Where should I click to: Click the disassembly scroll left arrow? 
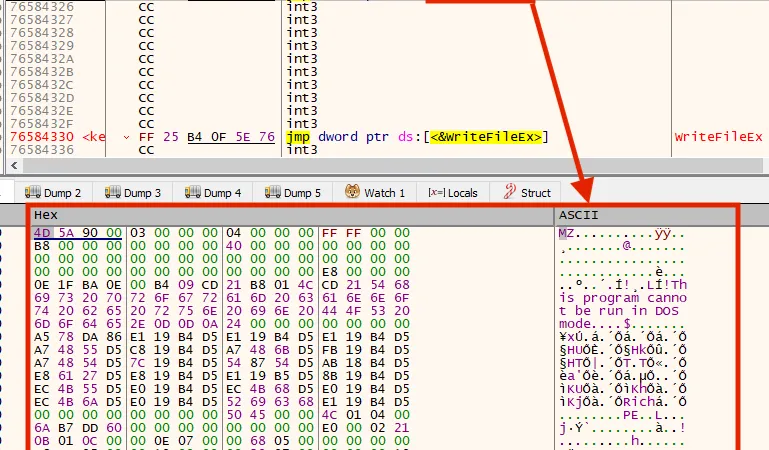[14, 166]
